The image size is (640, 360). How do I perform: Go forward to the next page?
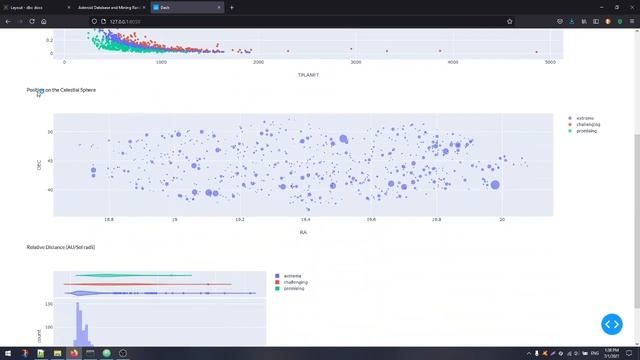click(x=20, y=21)
